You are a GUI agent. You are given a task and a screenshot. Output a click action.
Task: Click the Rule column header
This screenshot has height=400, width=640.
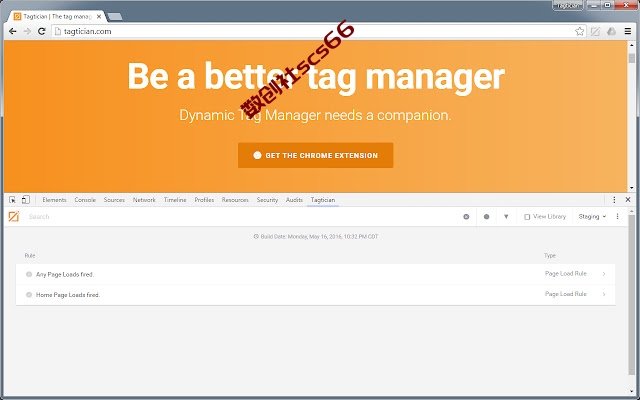tap(30, 256)
